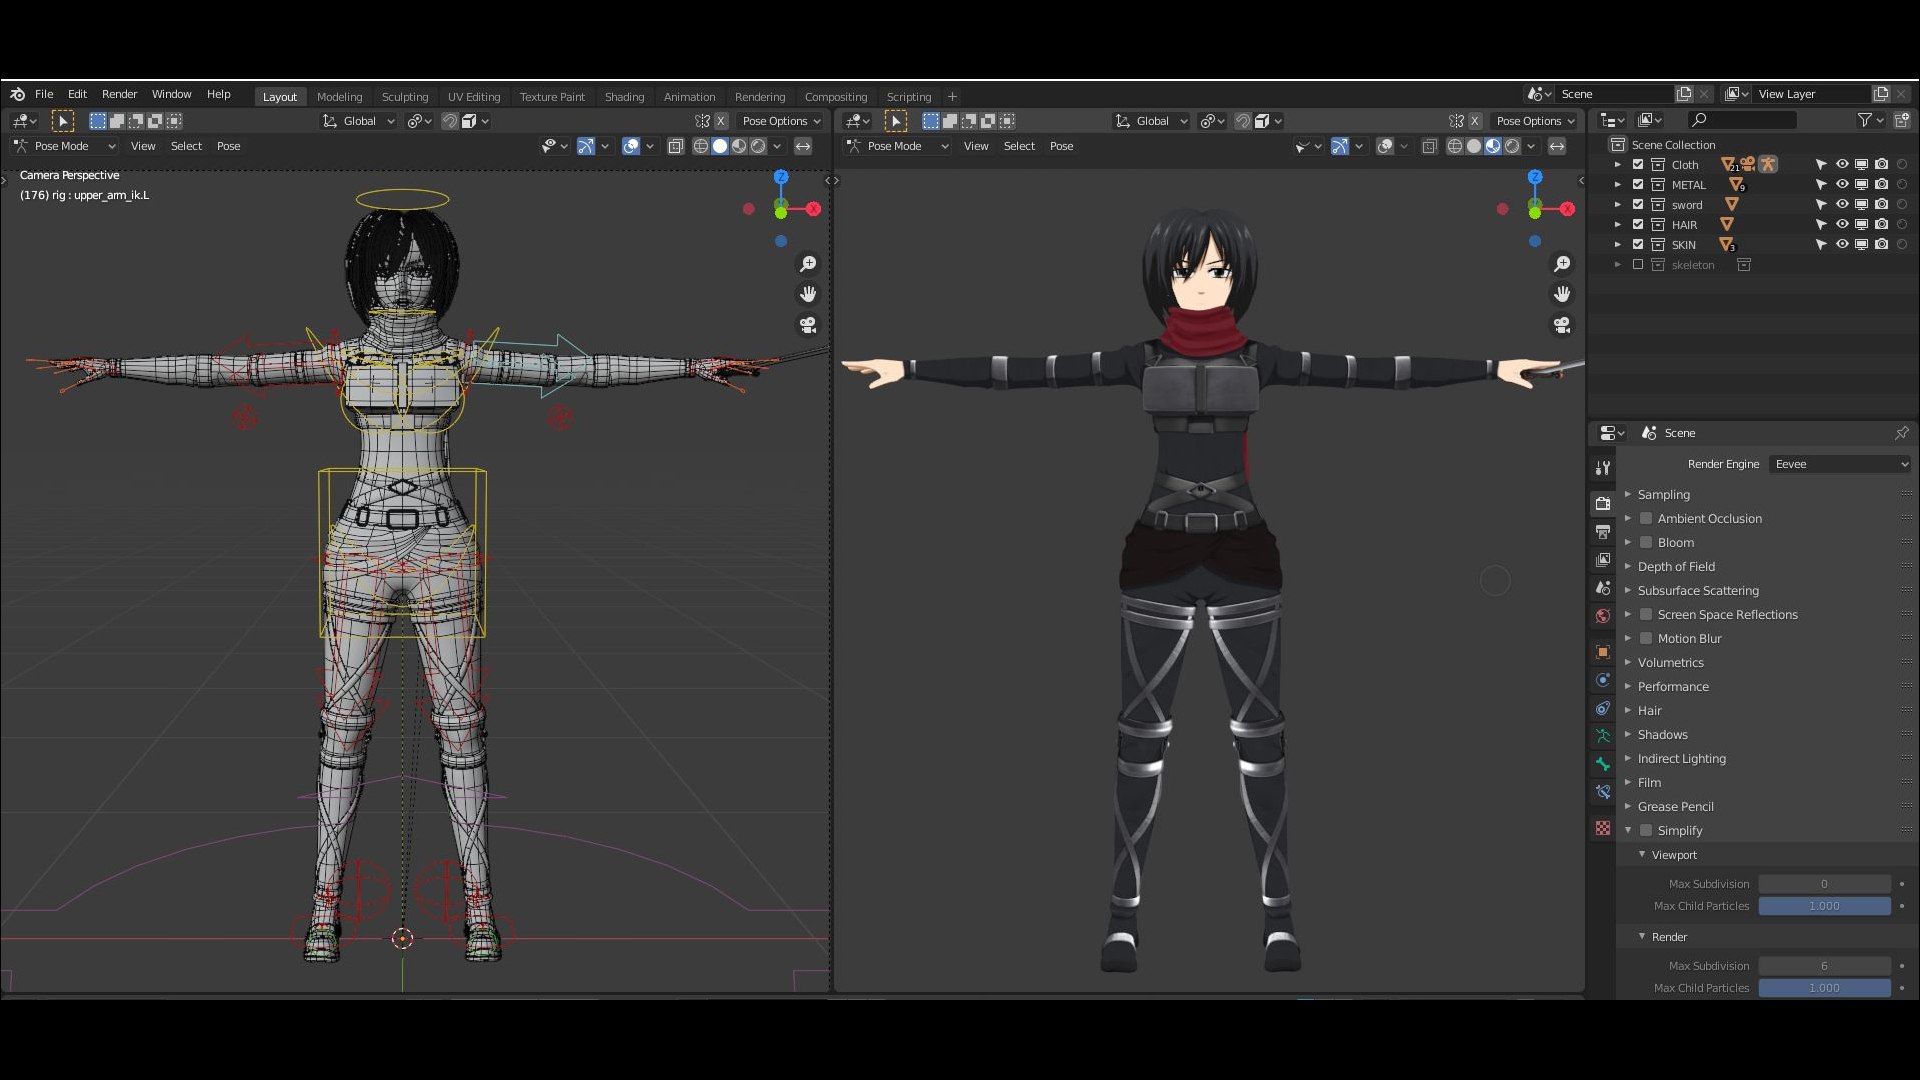1920x1080 pixels.
Task: Enable Ambient Occlusion checkbox
Action: pos(1646,518)
